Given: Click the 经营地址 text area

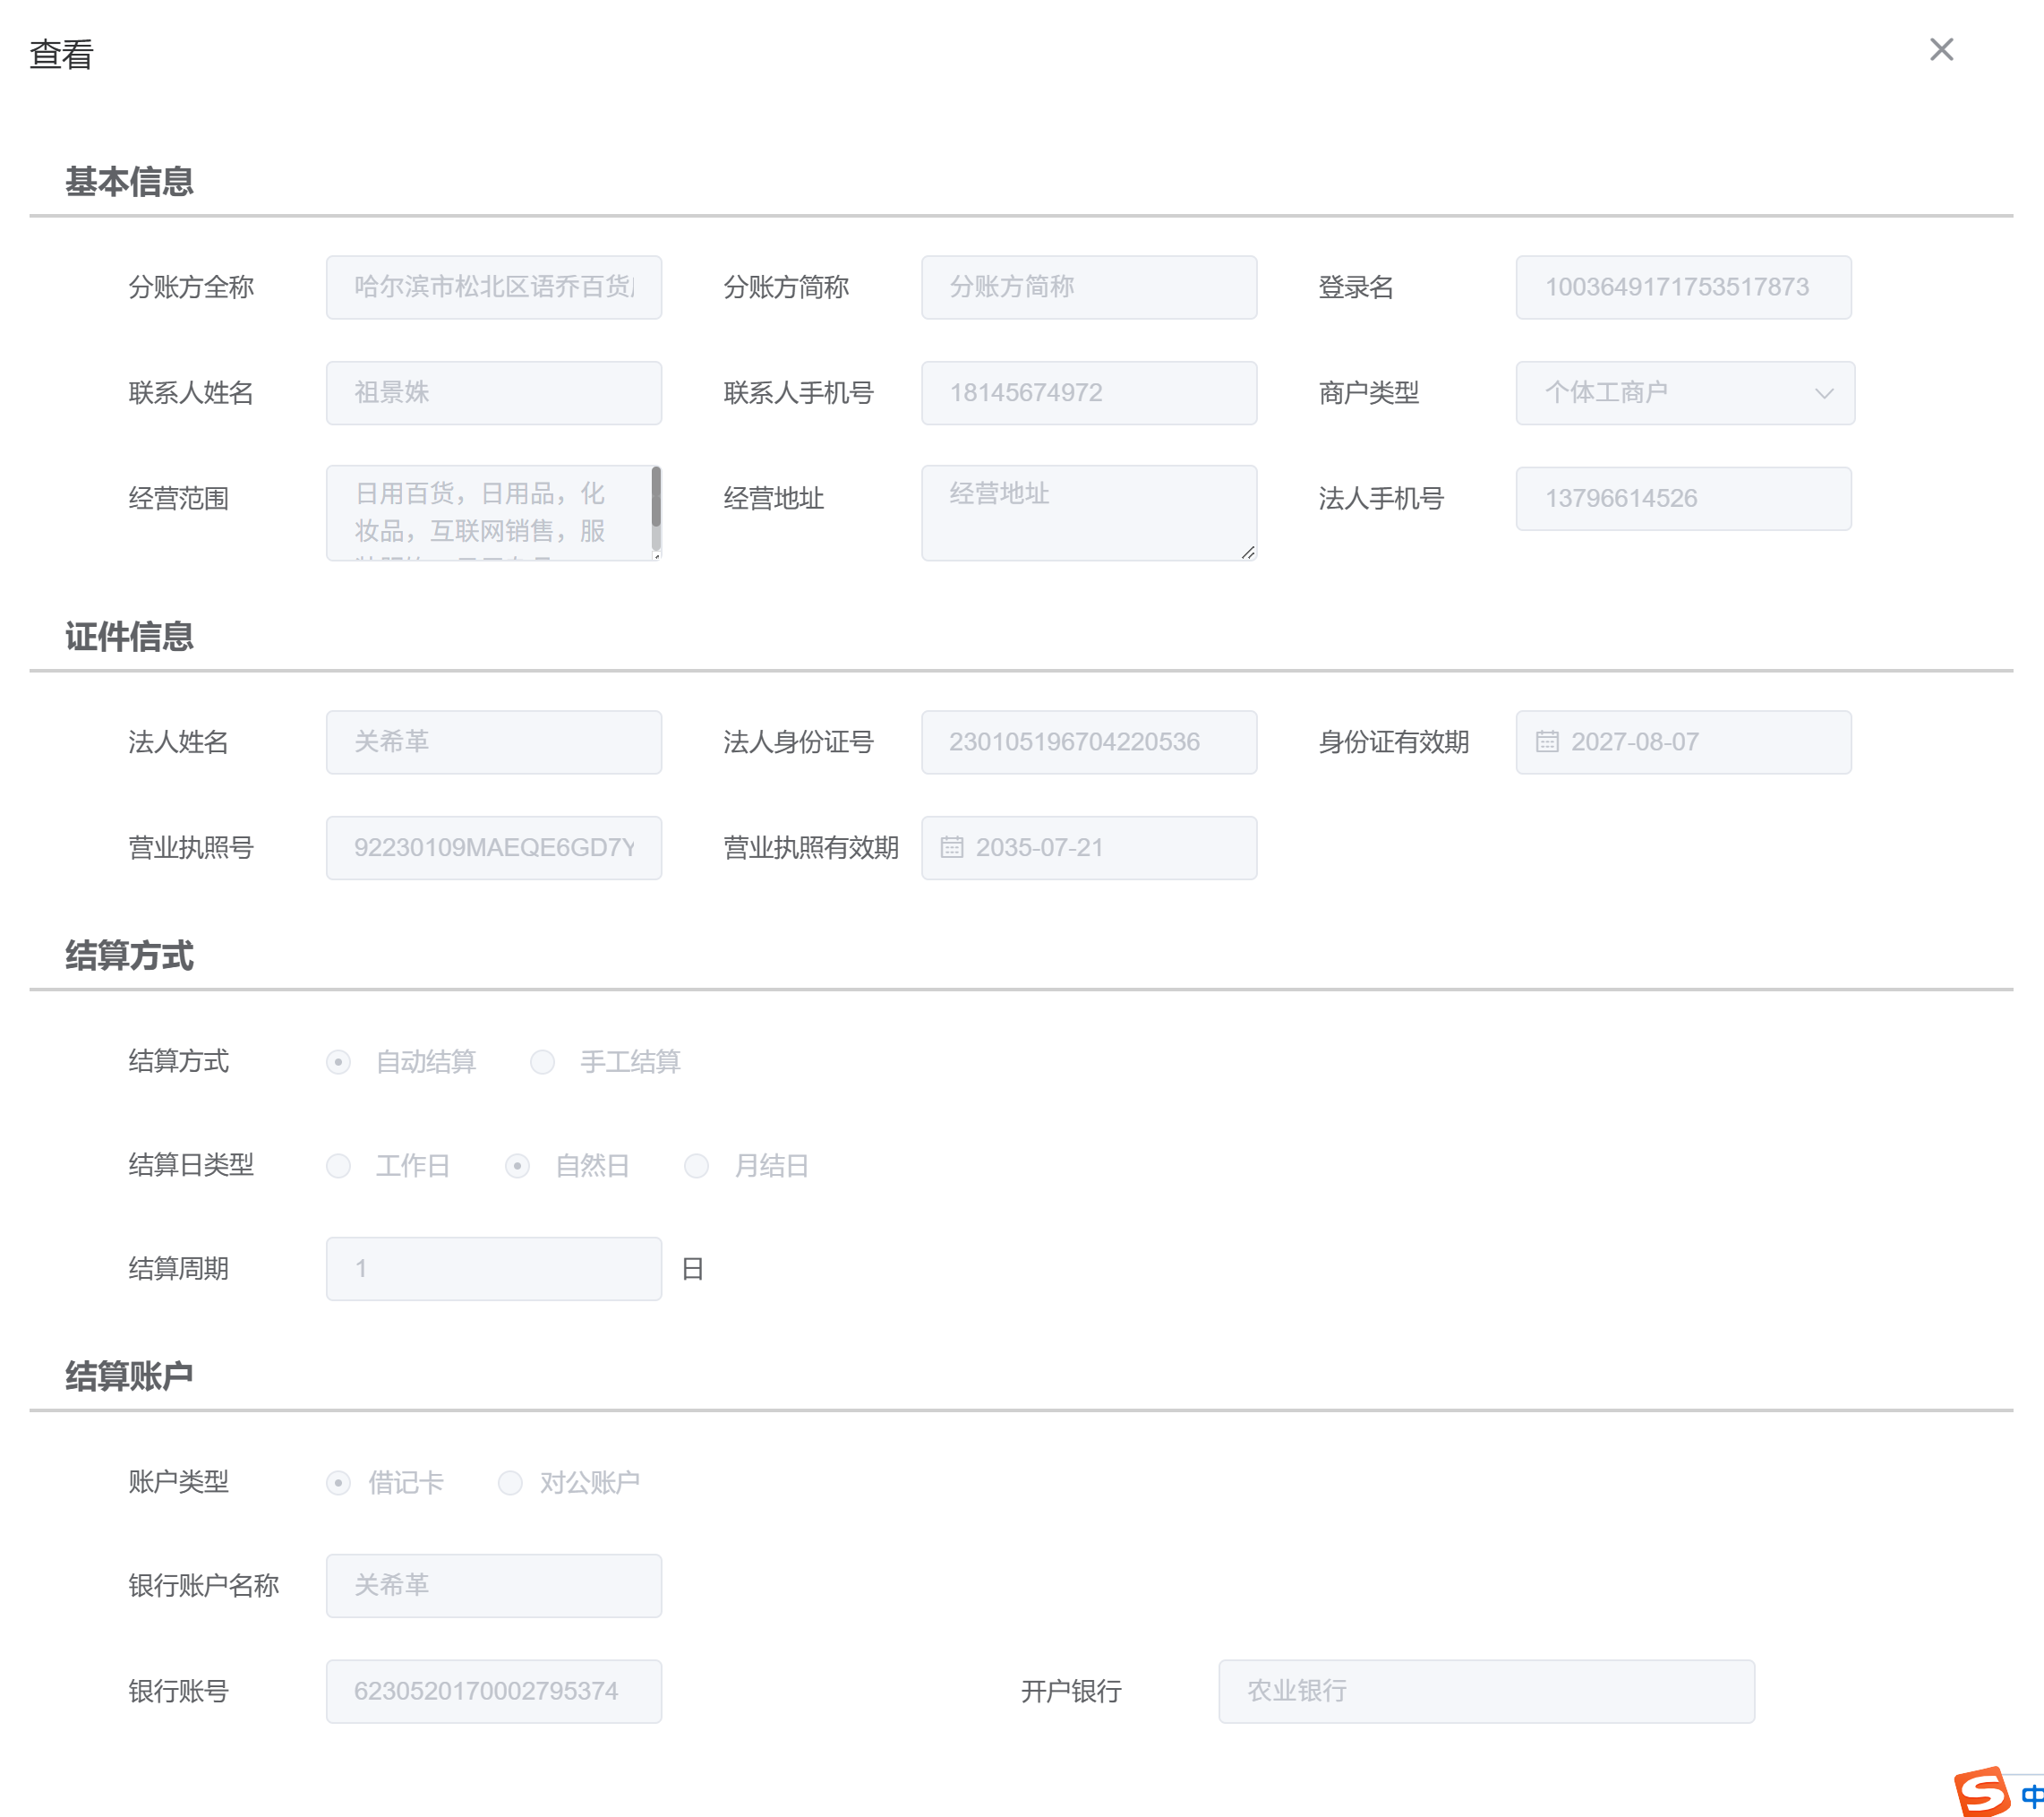Looking at the screenshot, I should click(x=1088, y=512).
